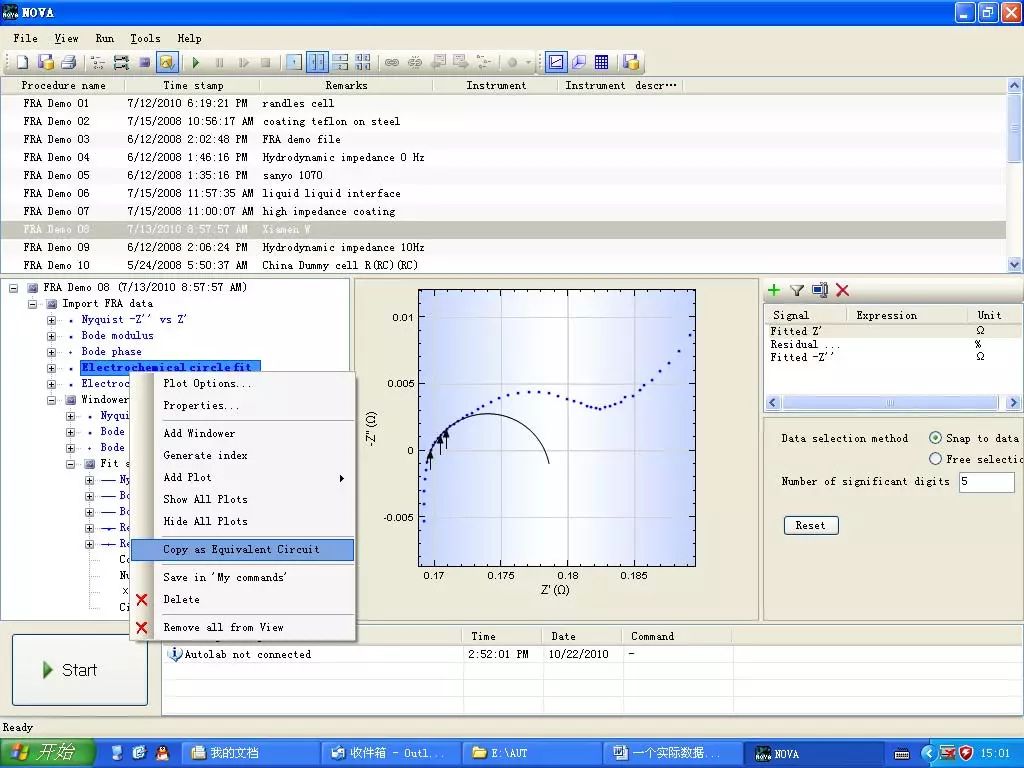Click the red X delete signal icon

(842, 291)
